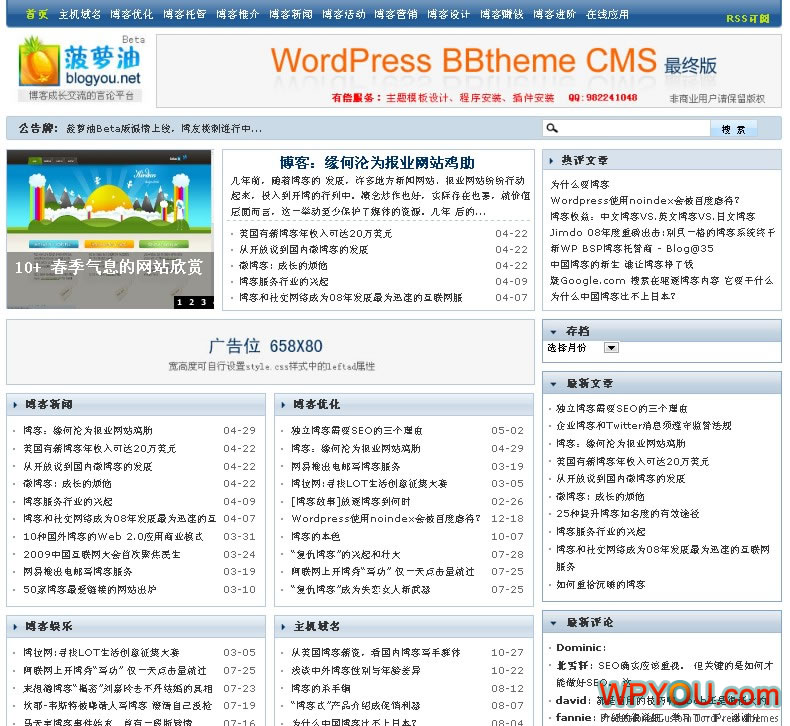
Task: Open 博客设计 in the top navigation
Action: tap(448, 14)
